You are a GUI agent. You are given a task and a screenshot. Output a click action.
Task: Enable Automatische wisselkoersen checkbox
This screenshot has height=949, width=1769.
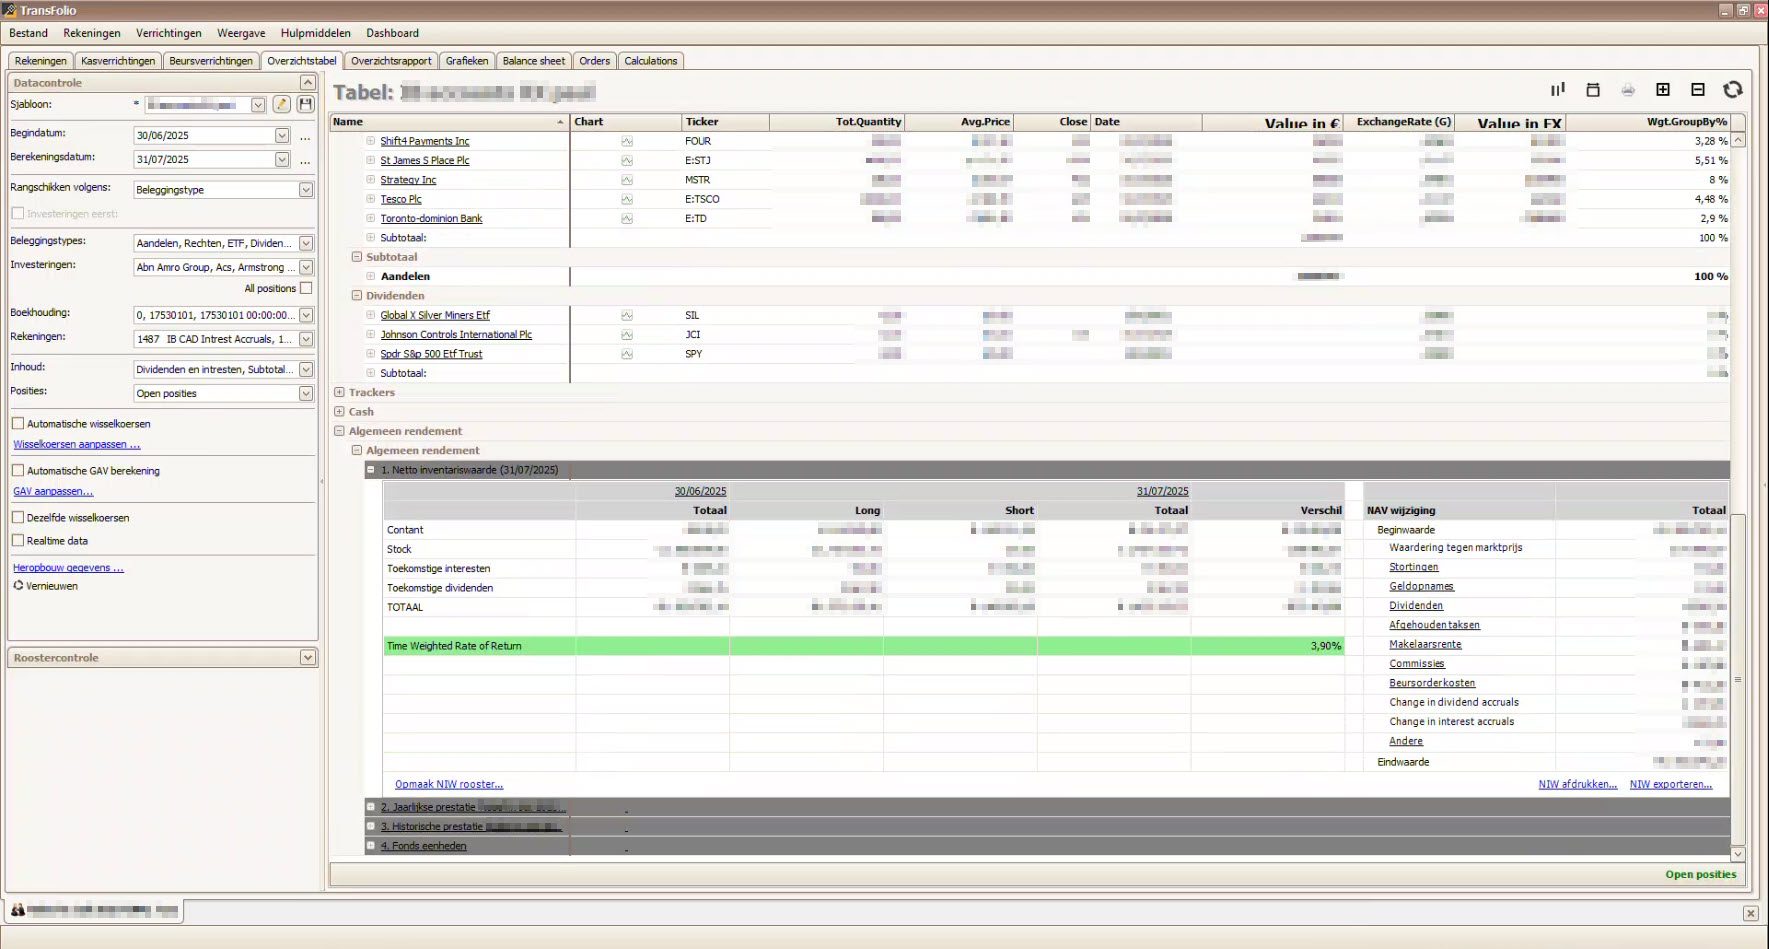click(18, 424)
